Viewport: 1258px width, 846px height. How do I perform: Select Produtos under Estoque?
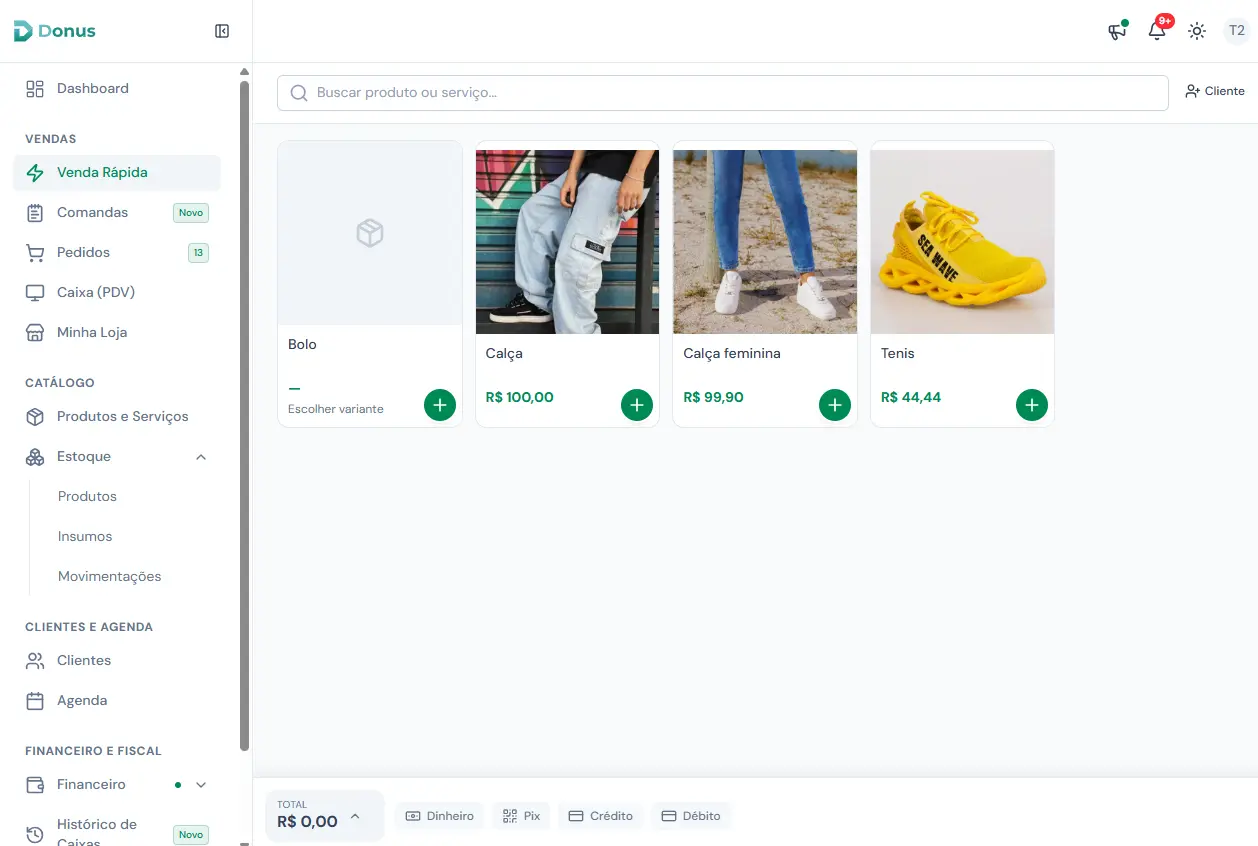pyautogui.click(x=87, y=497)
